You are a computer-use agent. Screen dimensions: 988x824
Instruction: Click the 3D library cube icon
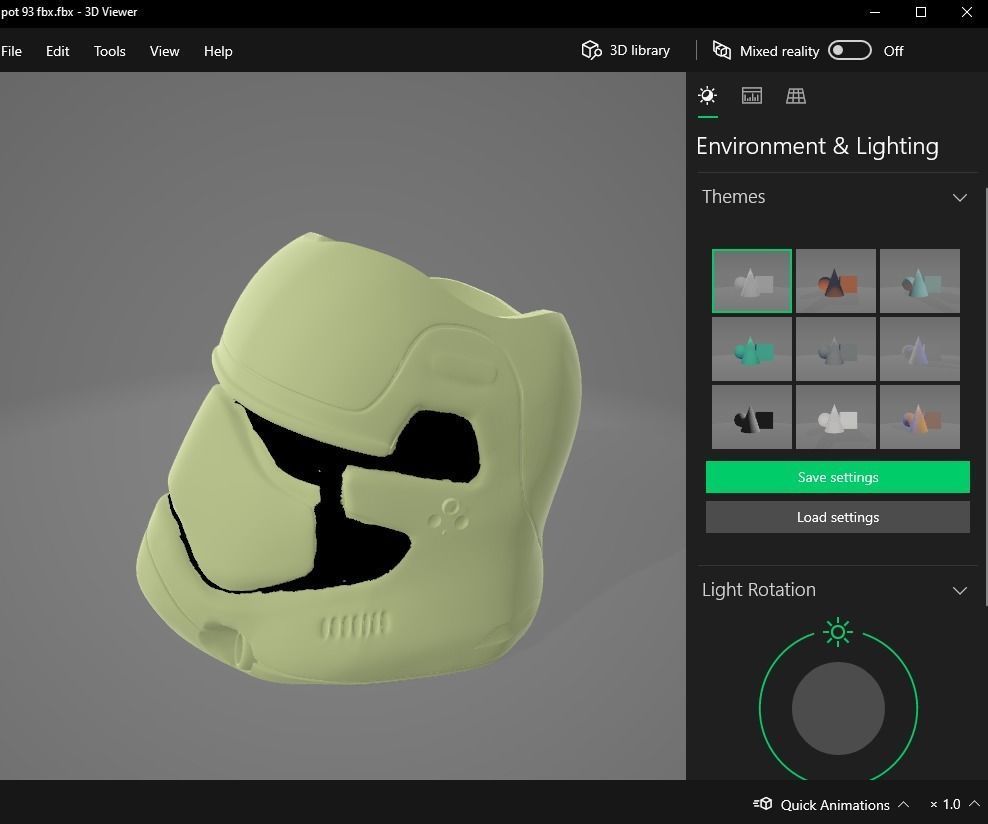(591, 50)
